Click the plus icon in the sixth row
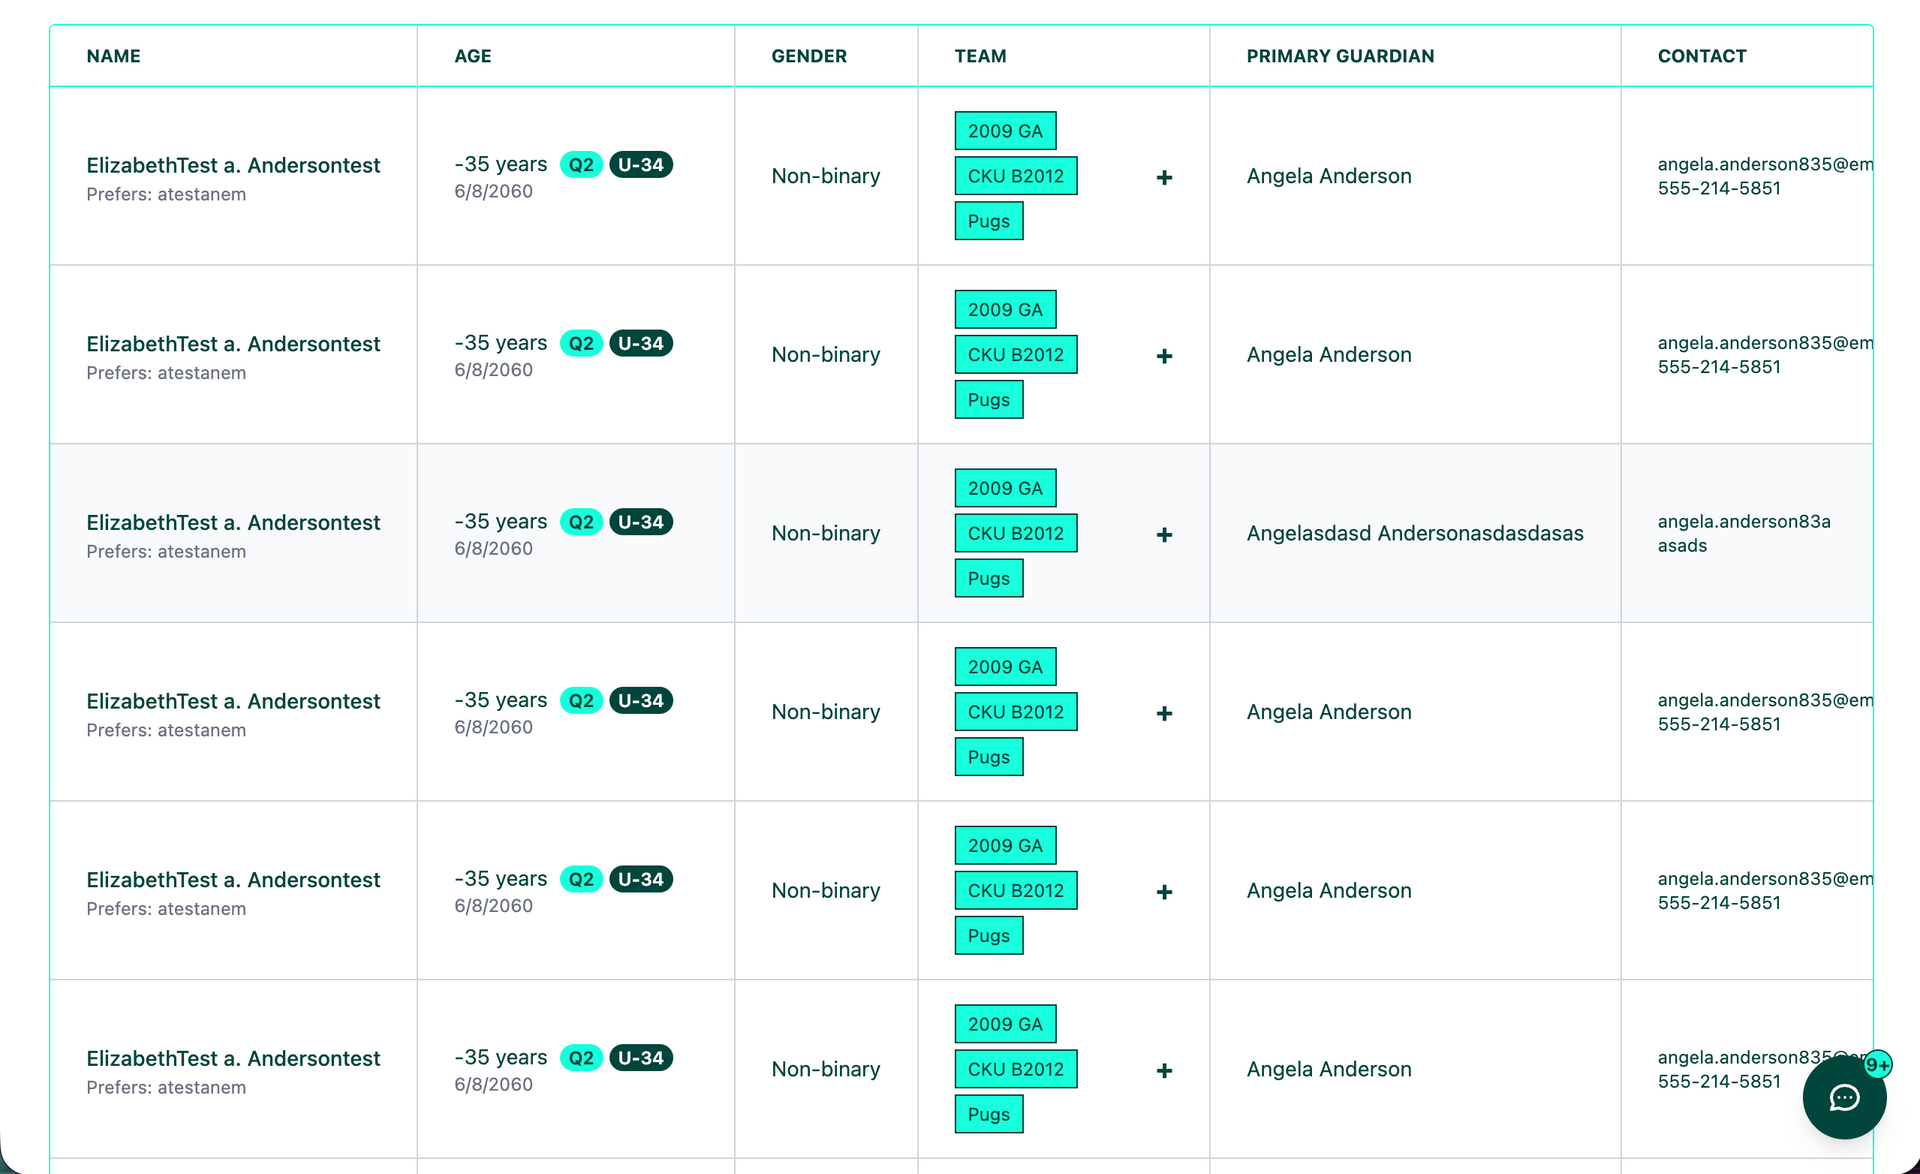The image size is (1920, 1174). point(1164,1071)
